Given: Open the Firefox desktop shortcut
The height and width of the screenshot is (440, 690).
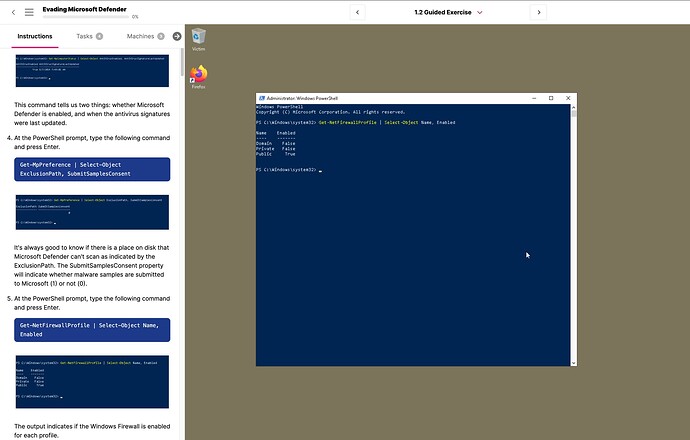Looking at the screenshot, I should click(x=198, y=77).
